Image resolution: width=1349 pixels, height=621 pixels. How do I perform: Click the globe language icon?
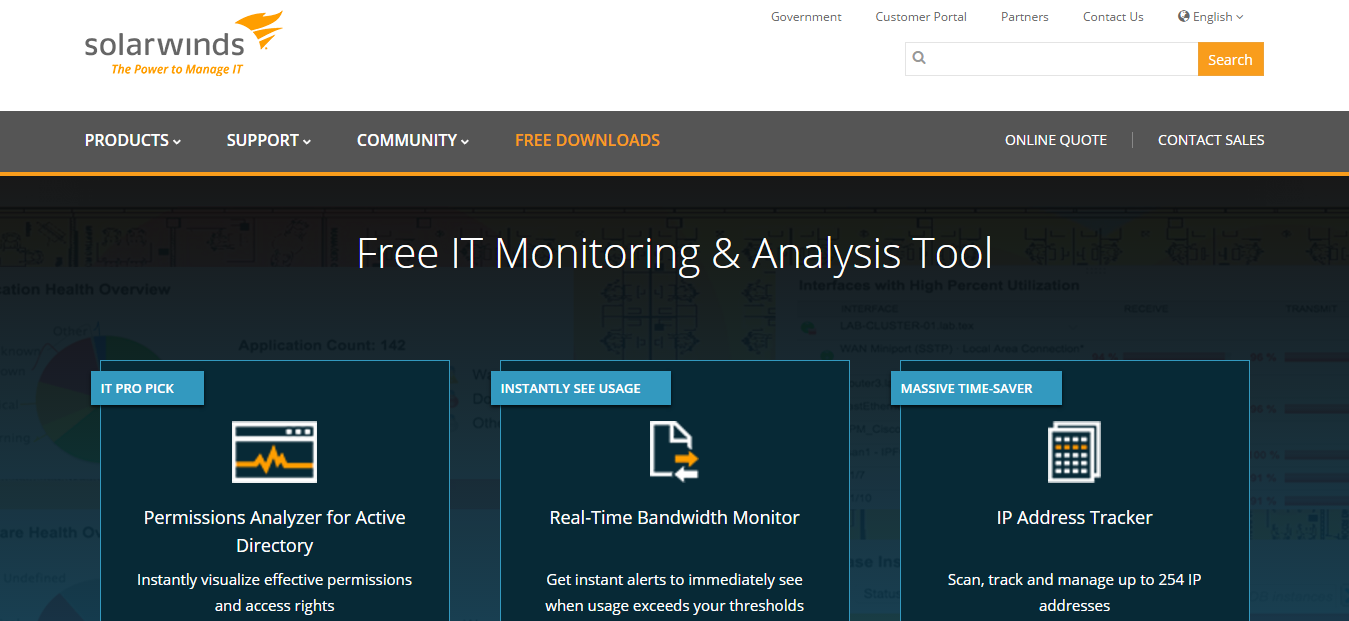point(1184,16)
